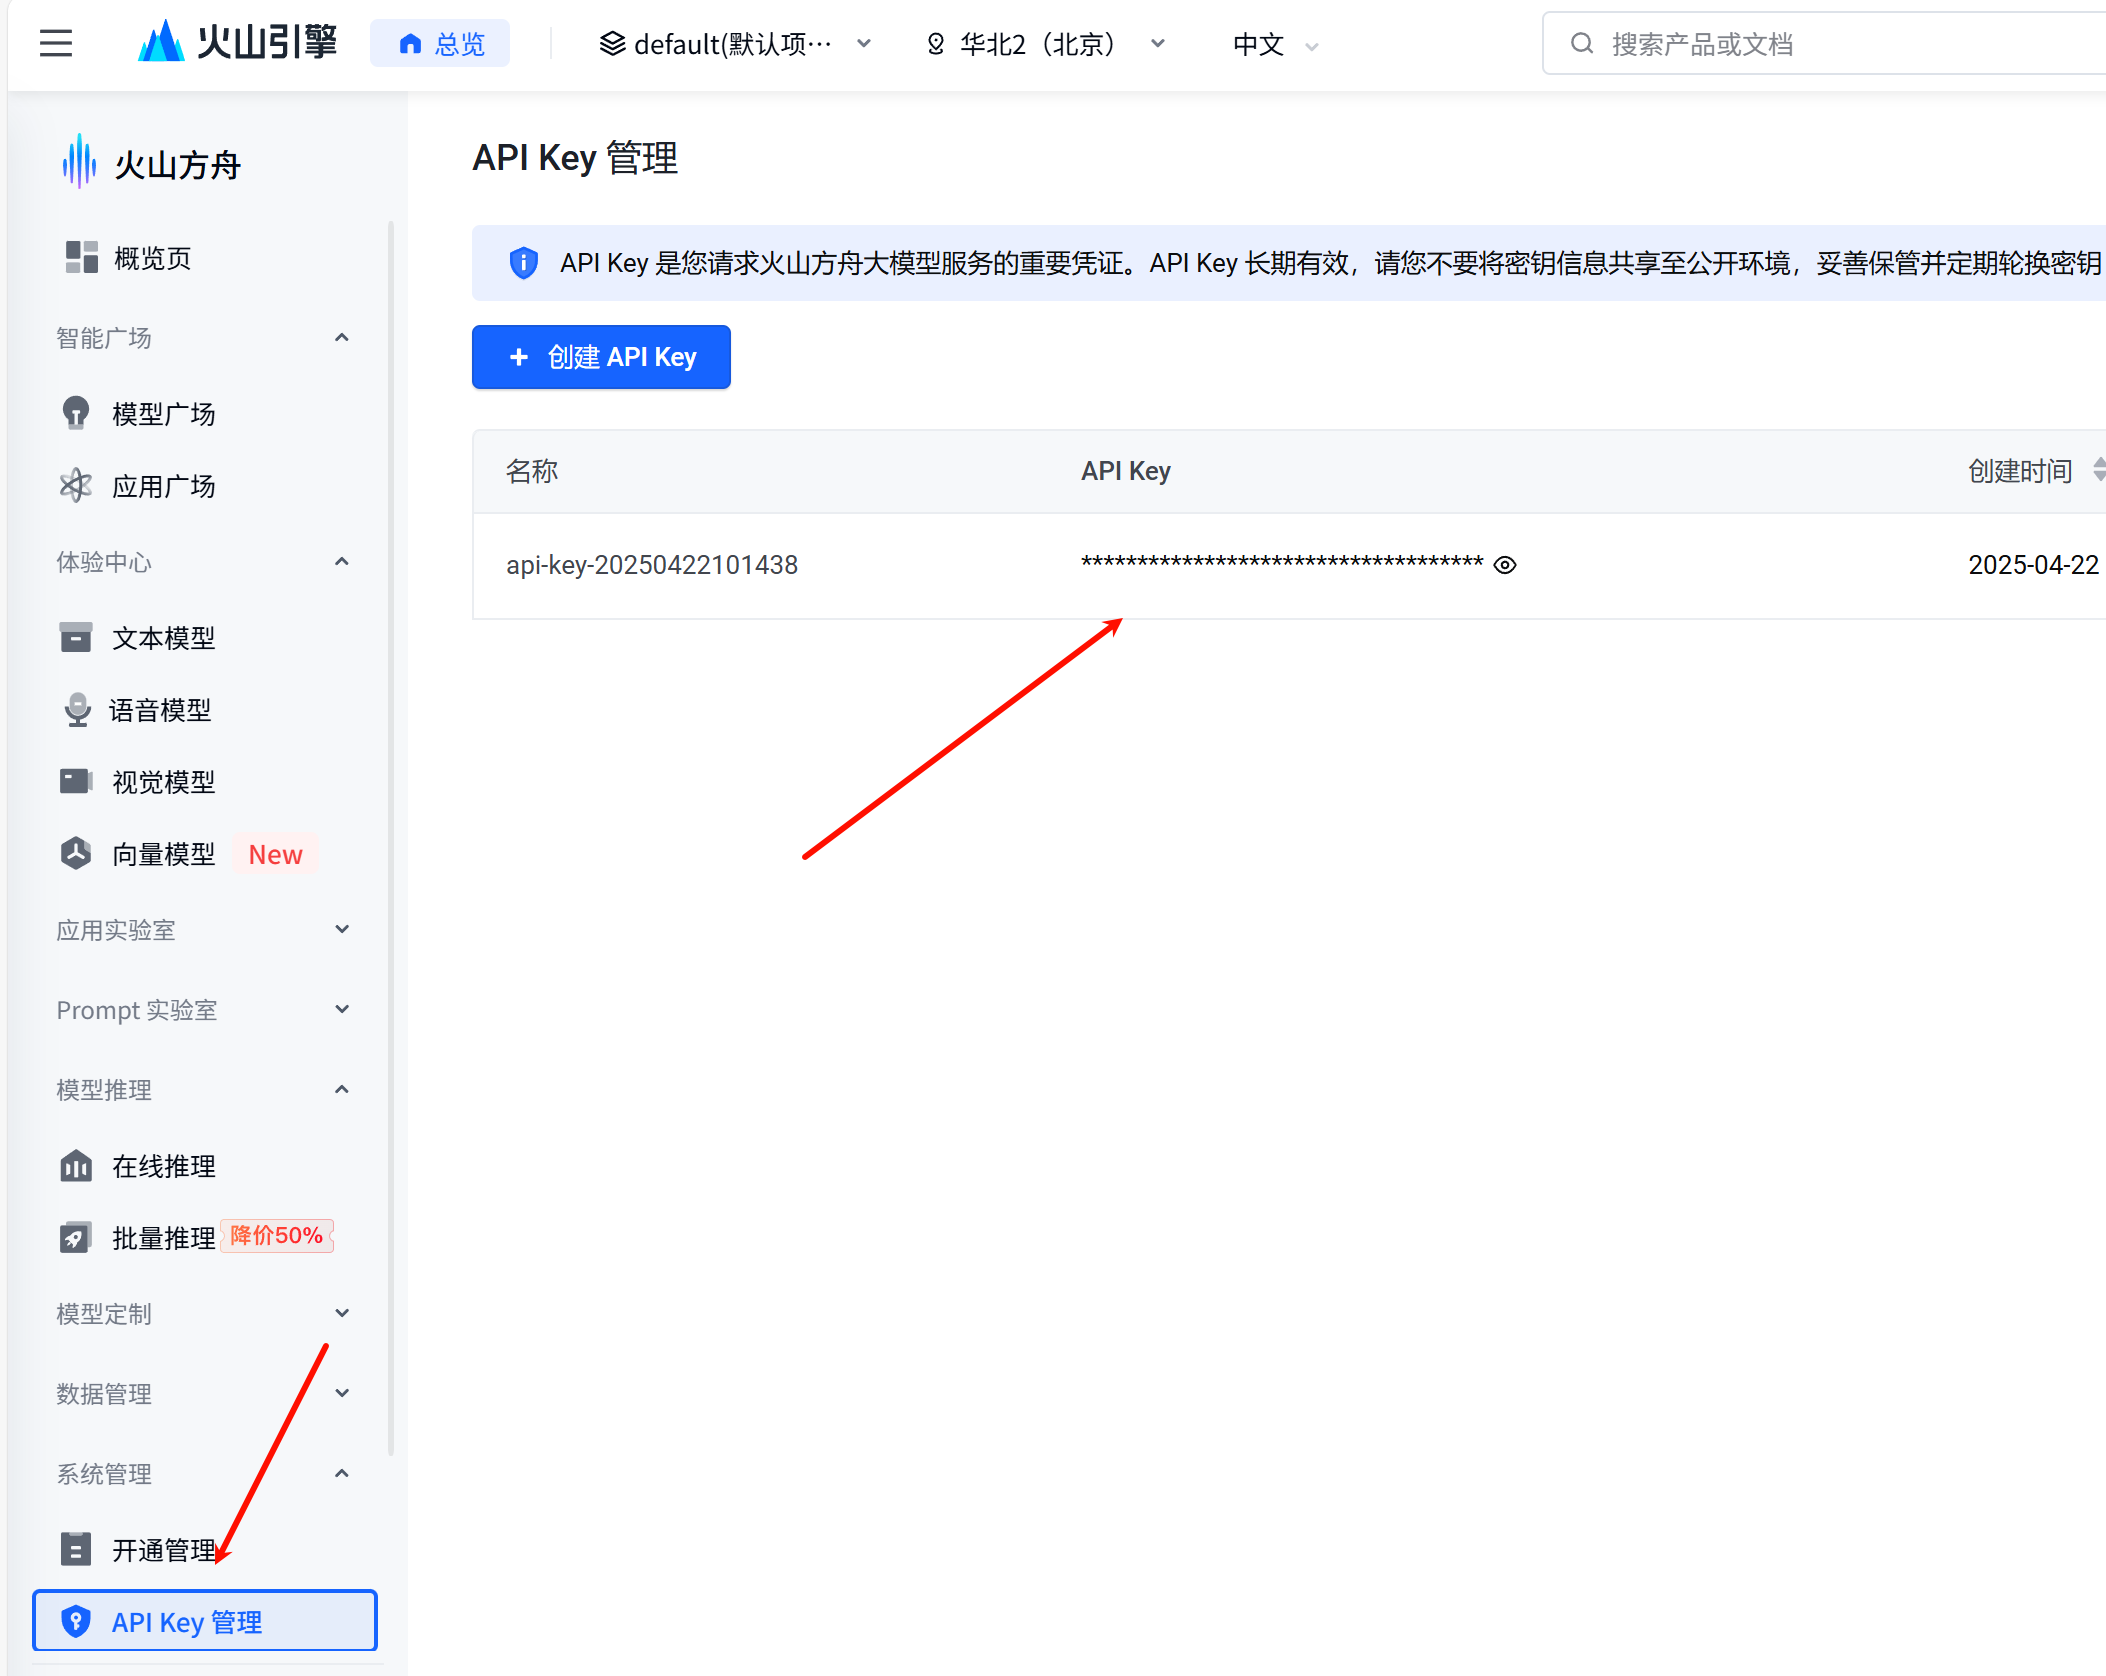Image resolution: width=2106 pixels, height=1676 pixels.
Task: Open 模型广场 in the sidebar
Action: coord(163,414)
